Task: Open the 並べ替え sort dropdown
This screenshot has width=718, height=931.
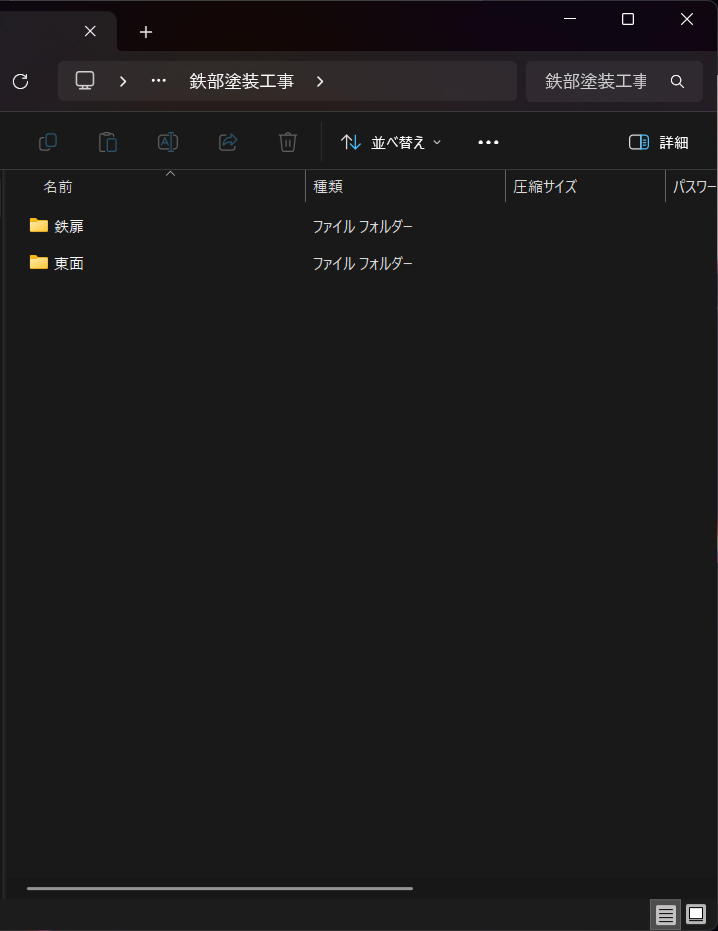Action: click(x=391, y=142)
